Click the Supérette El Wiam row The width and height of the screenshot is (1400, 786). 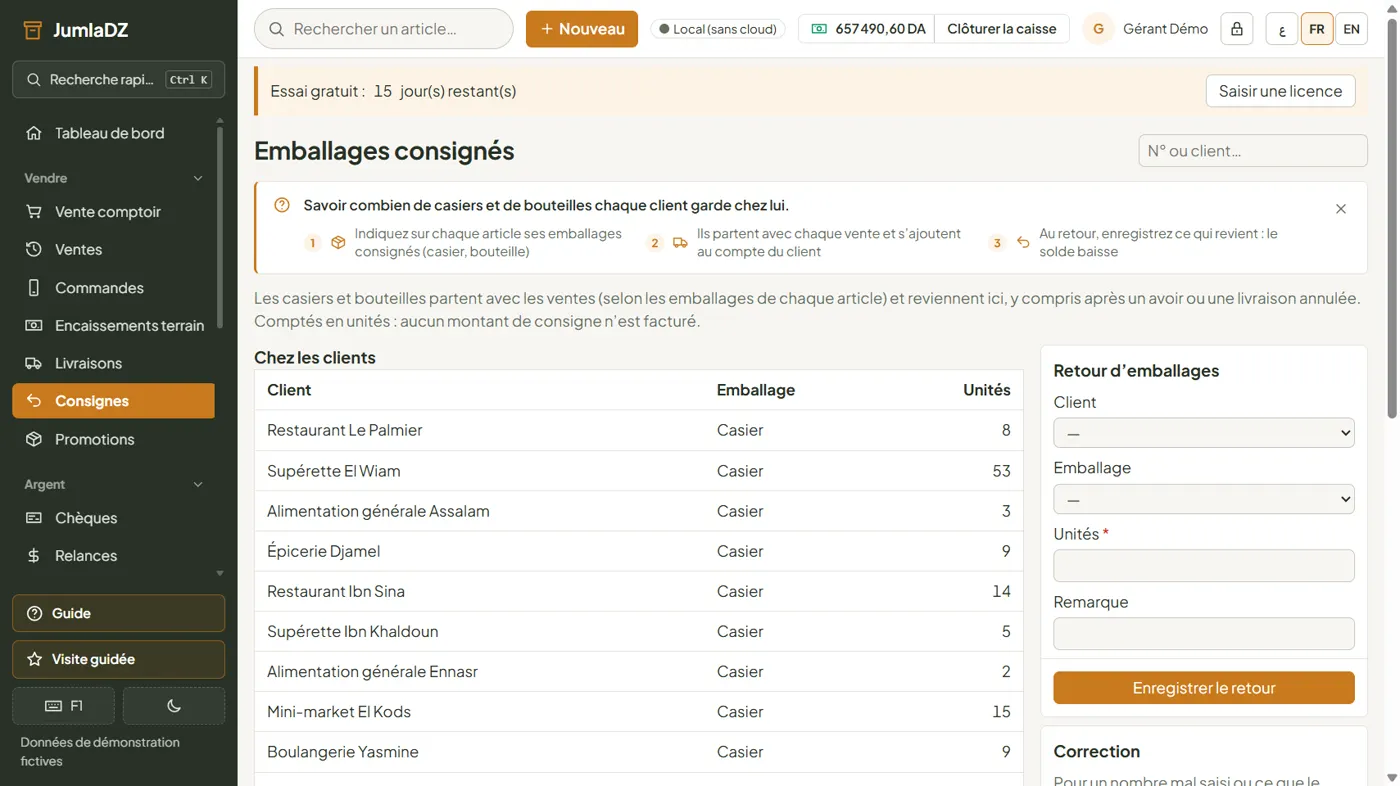tap(639, 471)
